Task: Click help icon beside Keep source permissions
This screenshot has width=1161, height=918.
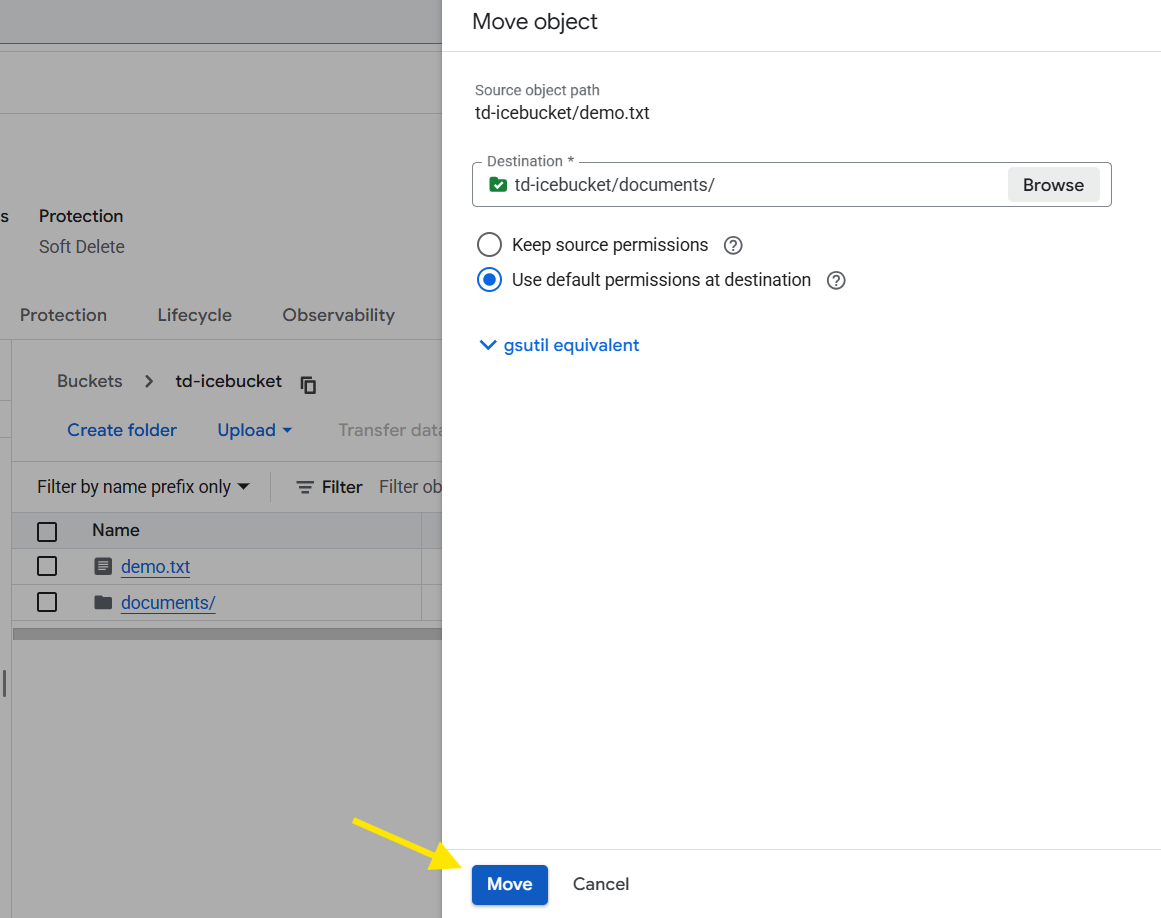Action: pyautogui.click(x=733, y=245)
